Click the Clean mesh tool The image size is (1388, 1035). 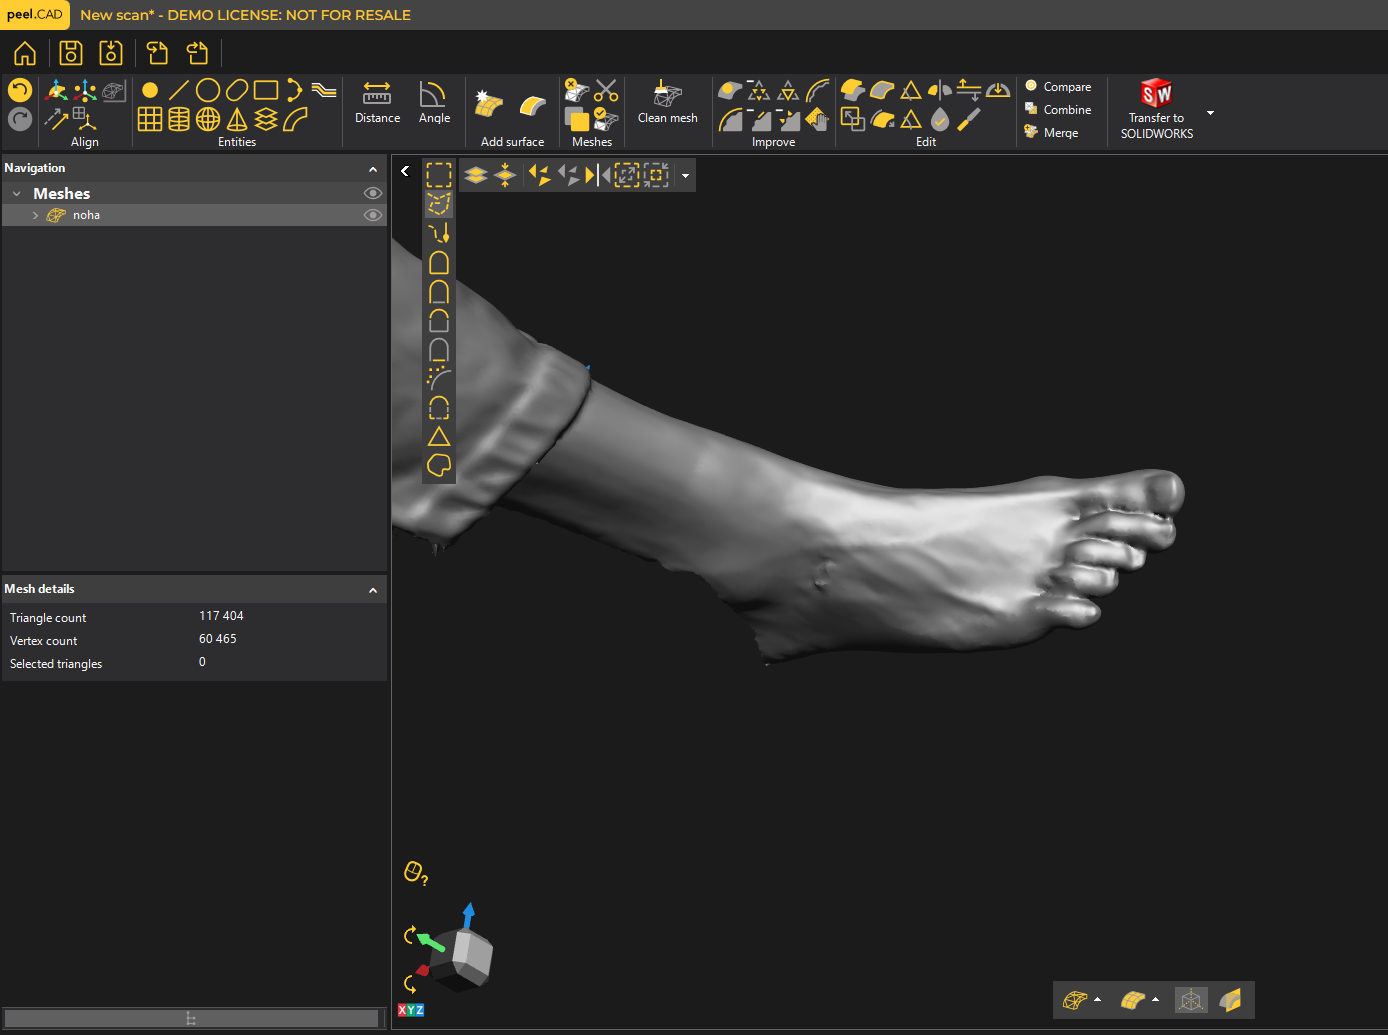(x=667, y=103)
